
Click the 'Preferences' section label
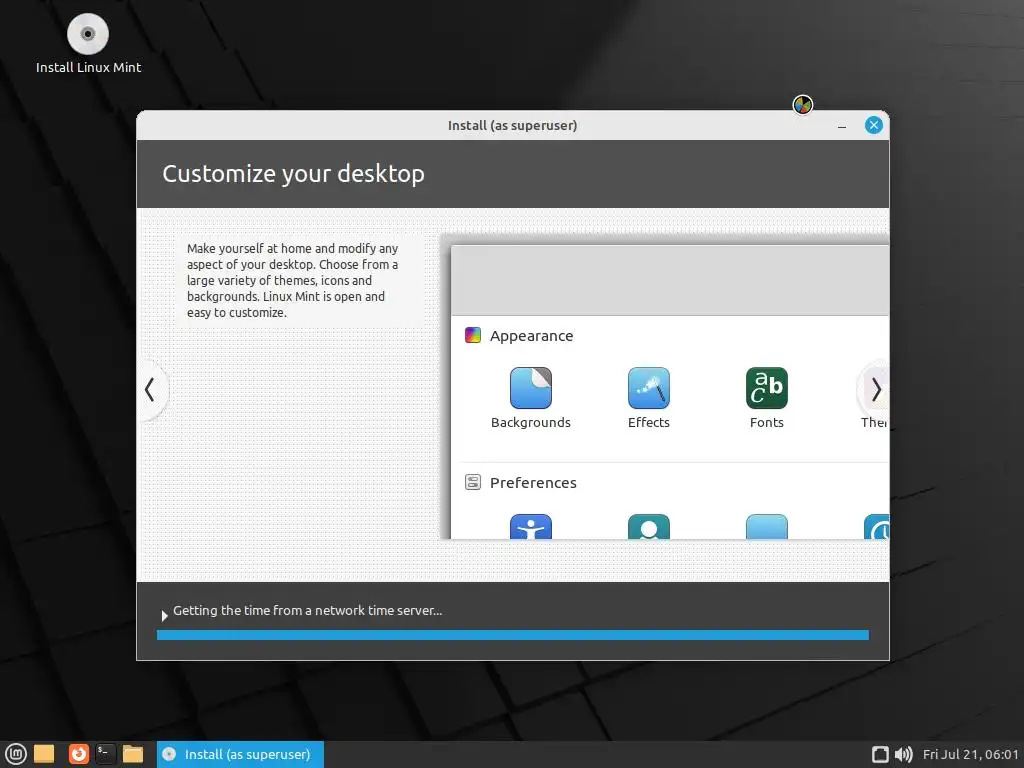point(533,483)
